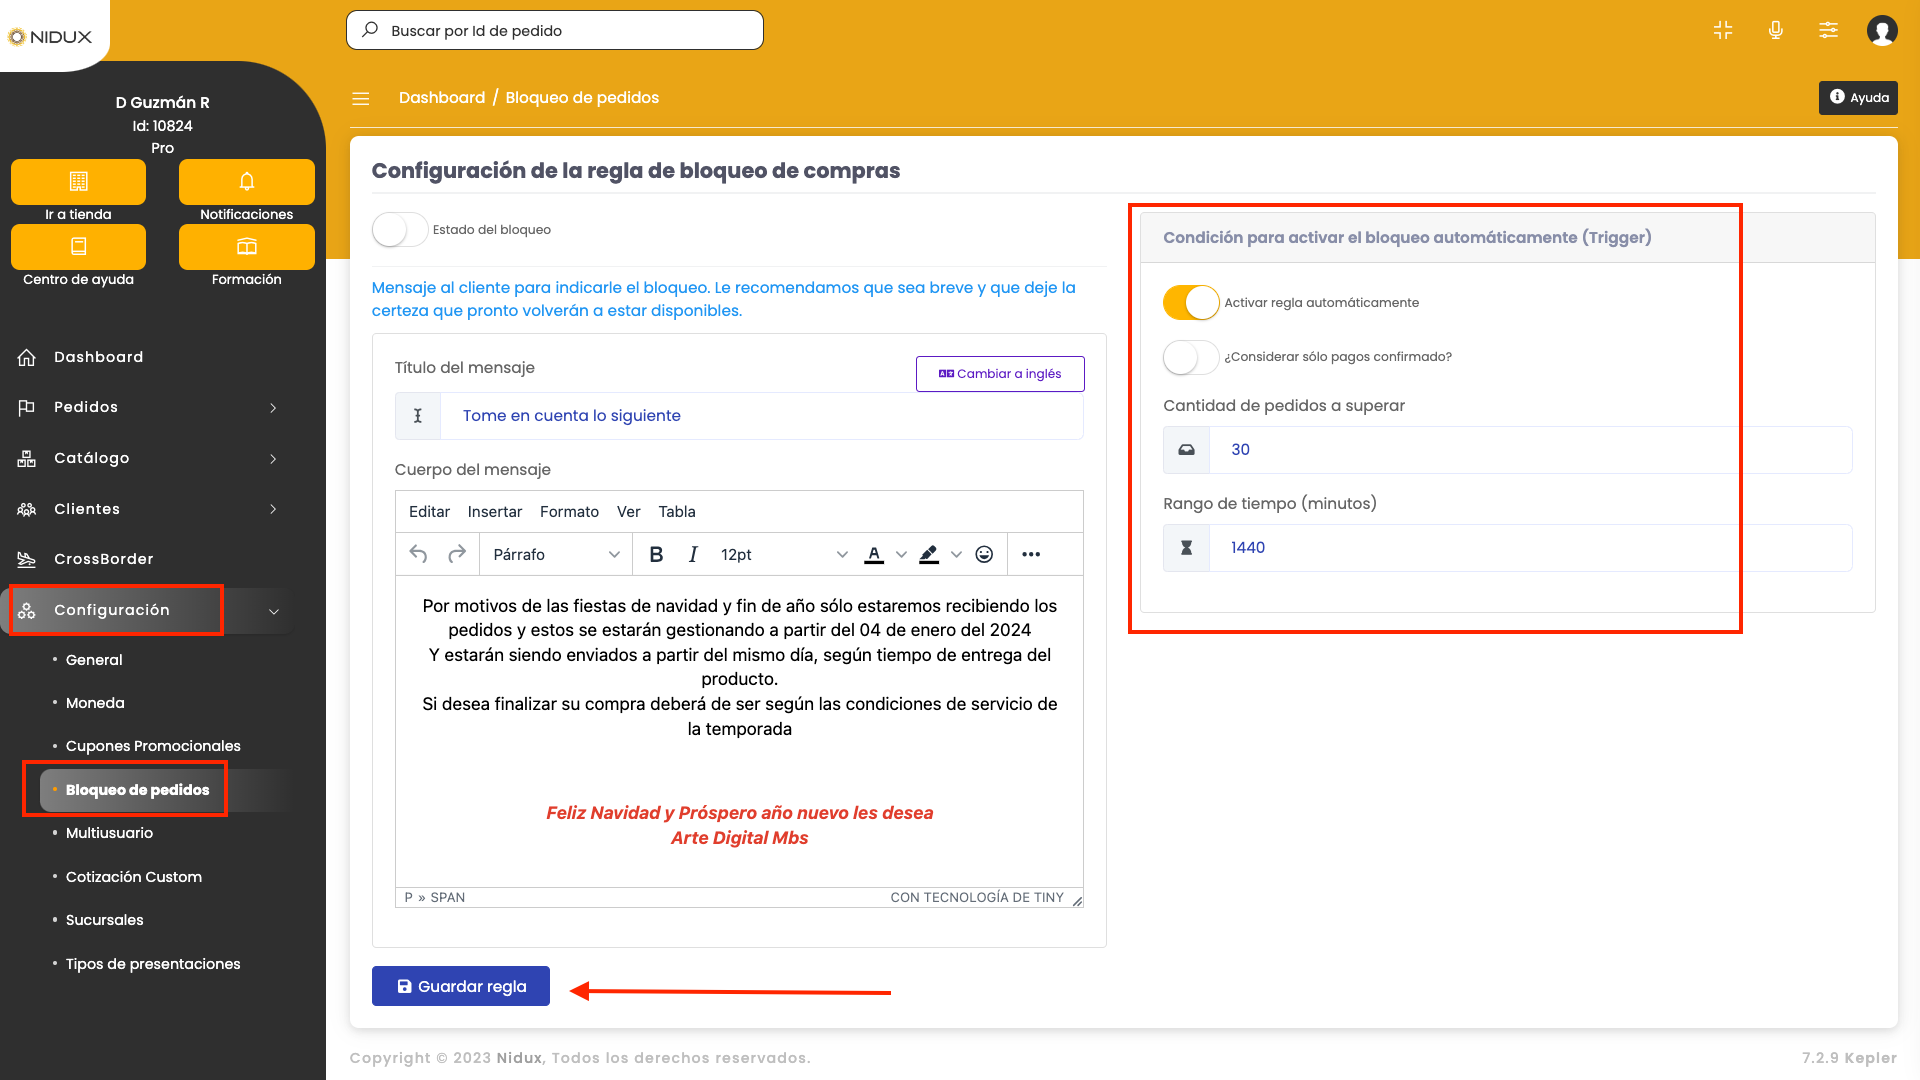Select Moneda under Configuración
Screen dimensions: 1920x1080
point(95,704)
